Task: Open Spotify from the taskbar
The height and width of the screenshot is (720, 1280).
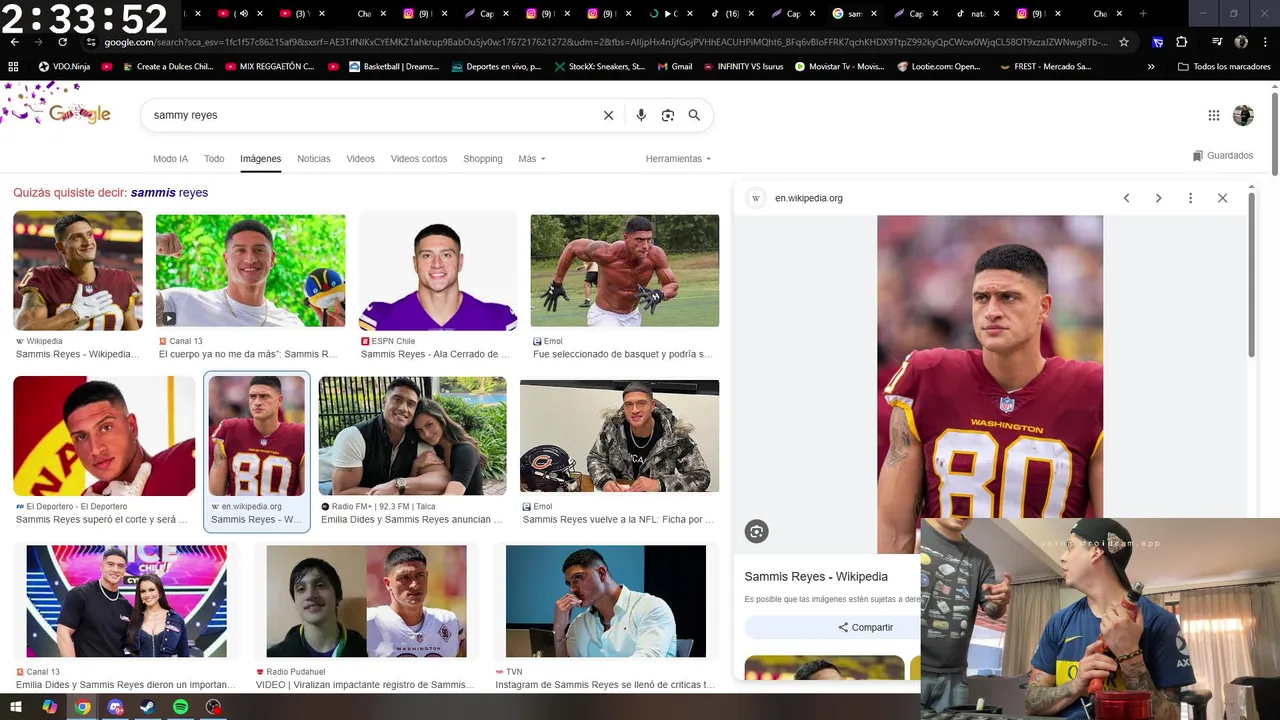Action: point(180,707)
